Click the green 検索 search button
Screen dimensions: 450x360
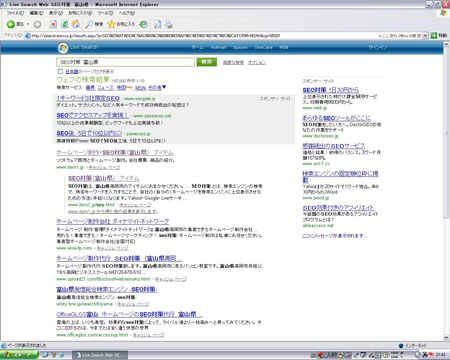point(207,62)
